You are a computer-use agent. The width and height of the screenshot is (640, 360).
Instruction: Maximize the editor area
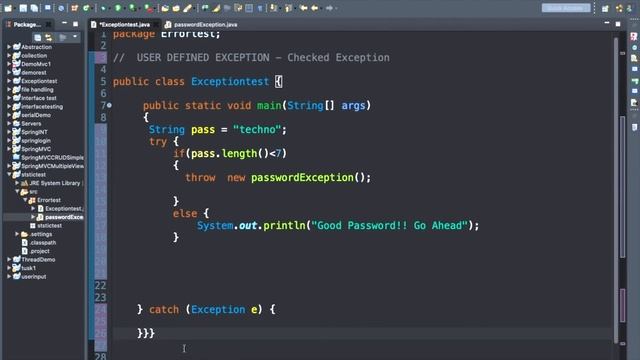(x=618, y=24)
